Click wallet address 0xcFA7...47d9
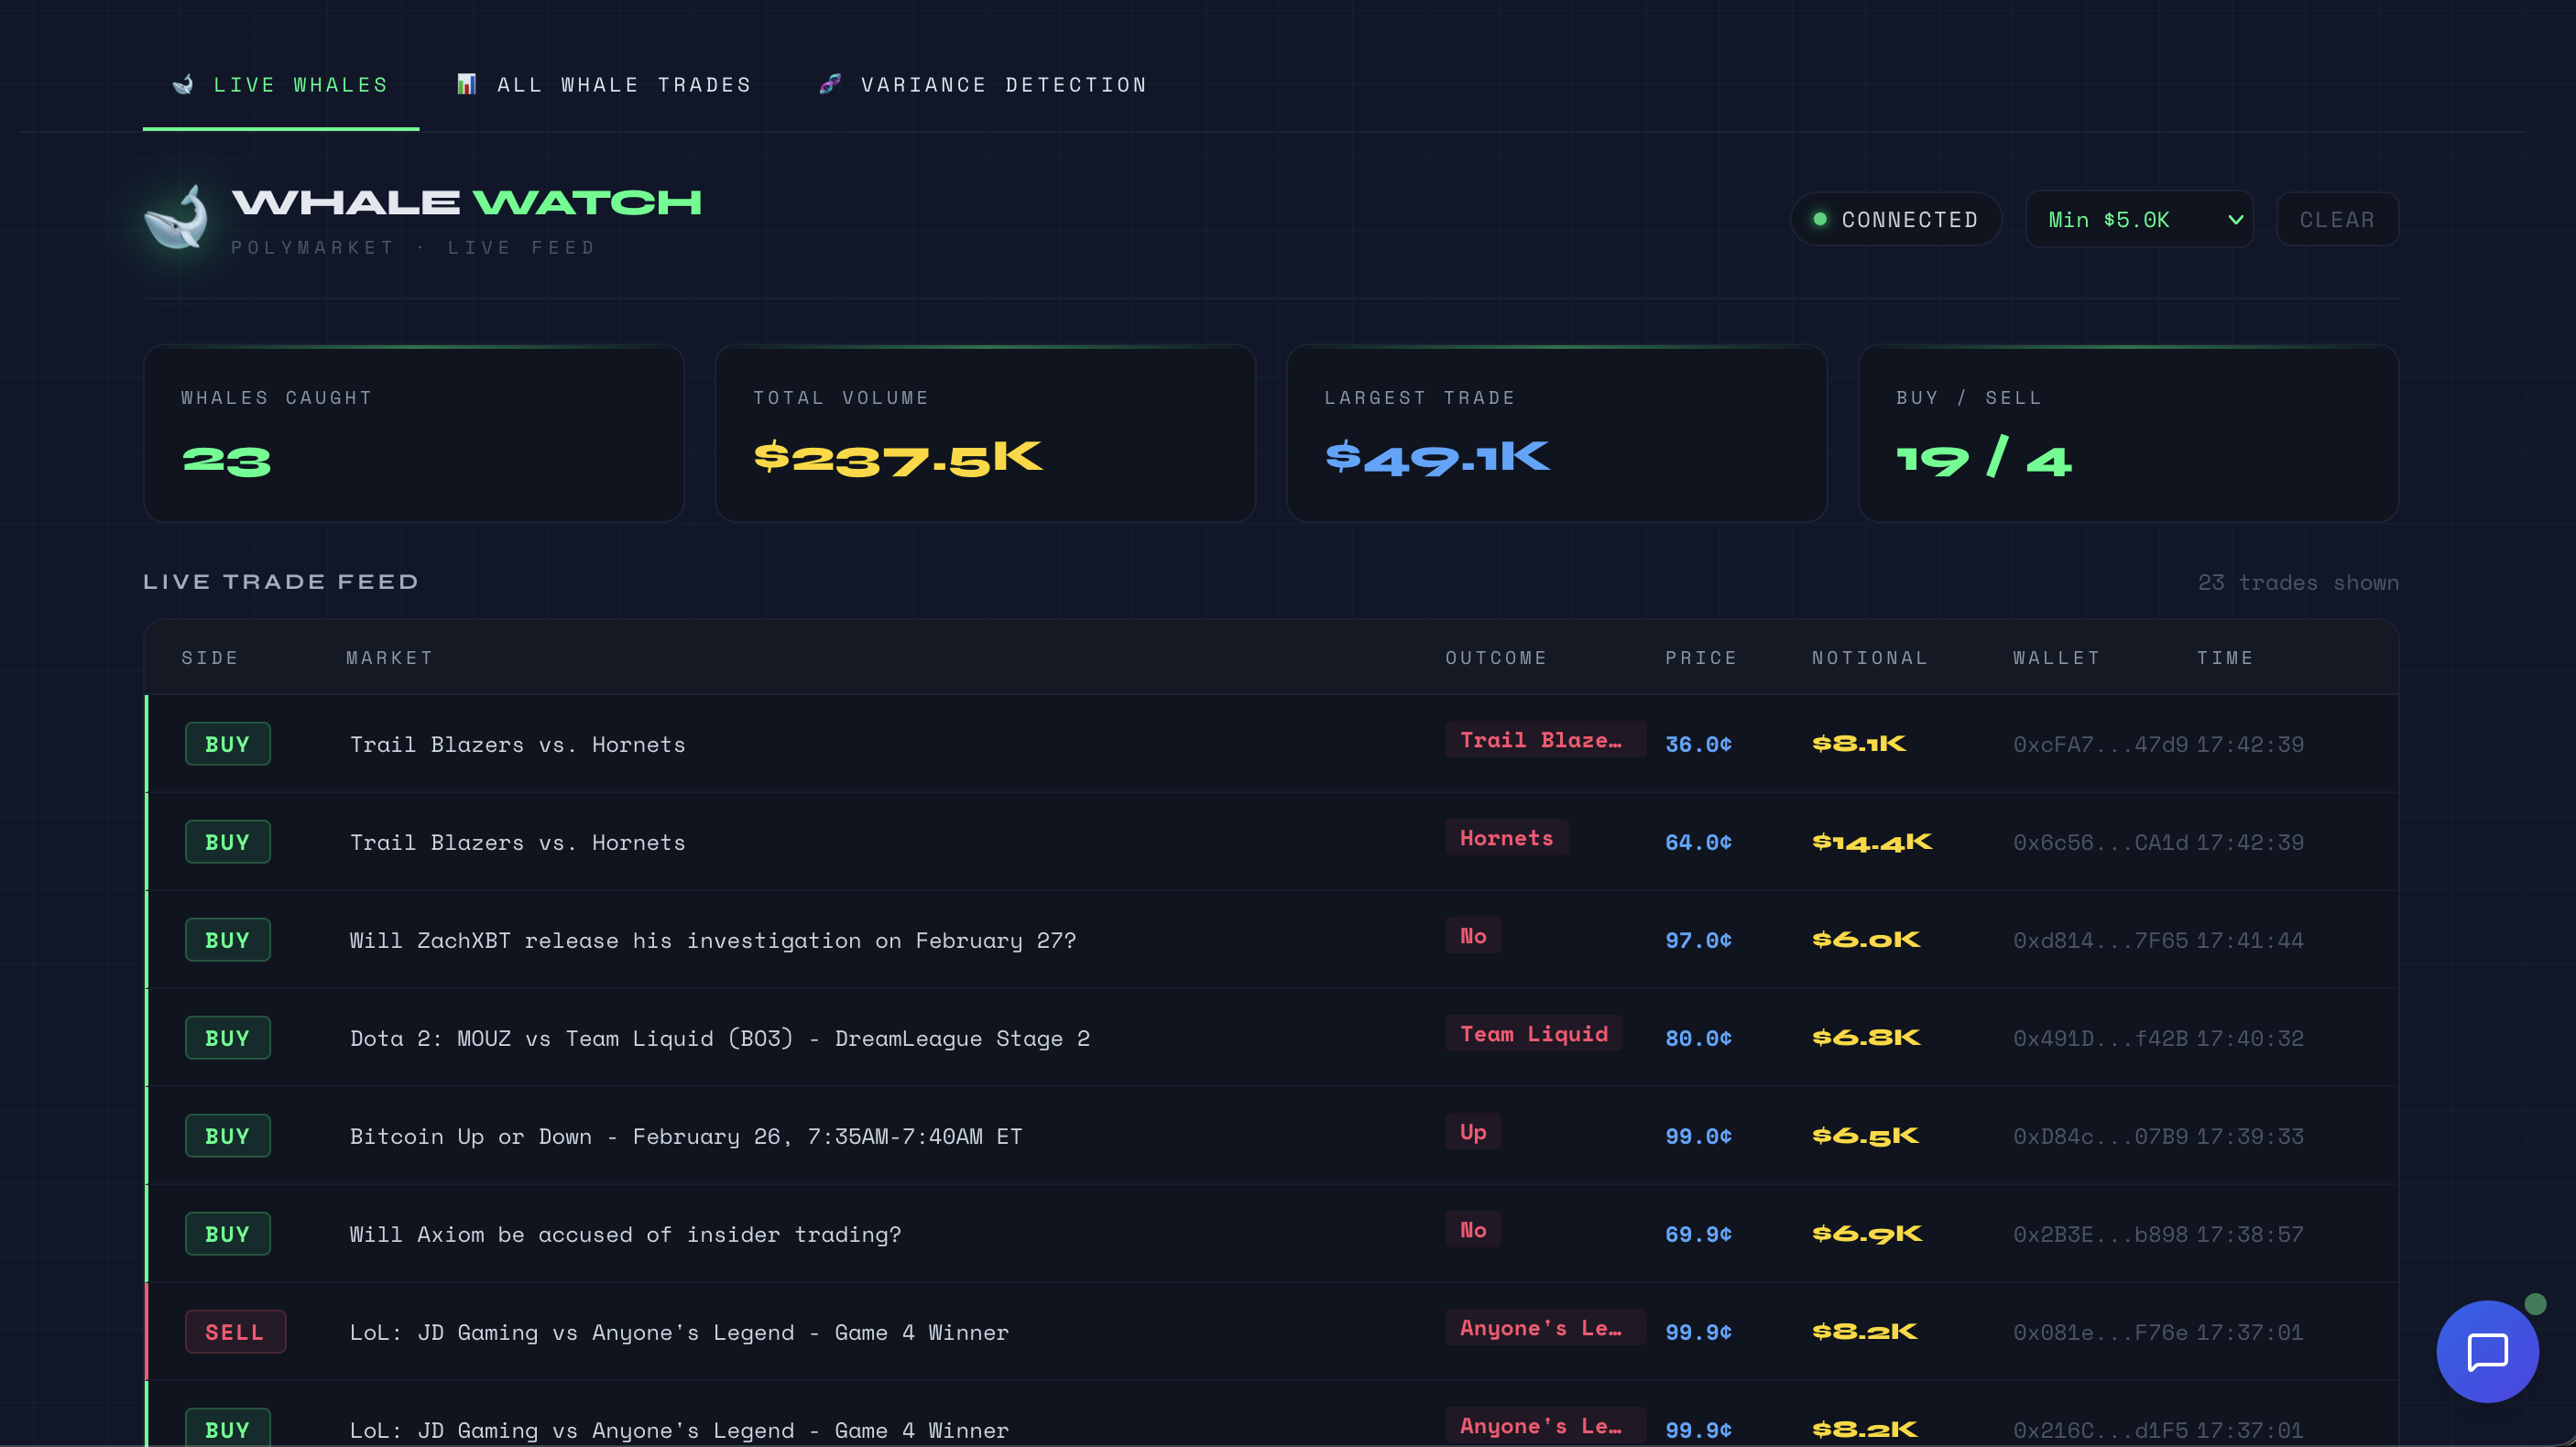 [2099, 744]
